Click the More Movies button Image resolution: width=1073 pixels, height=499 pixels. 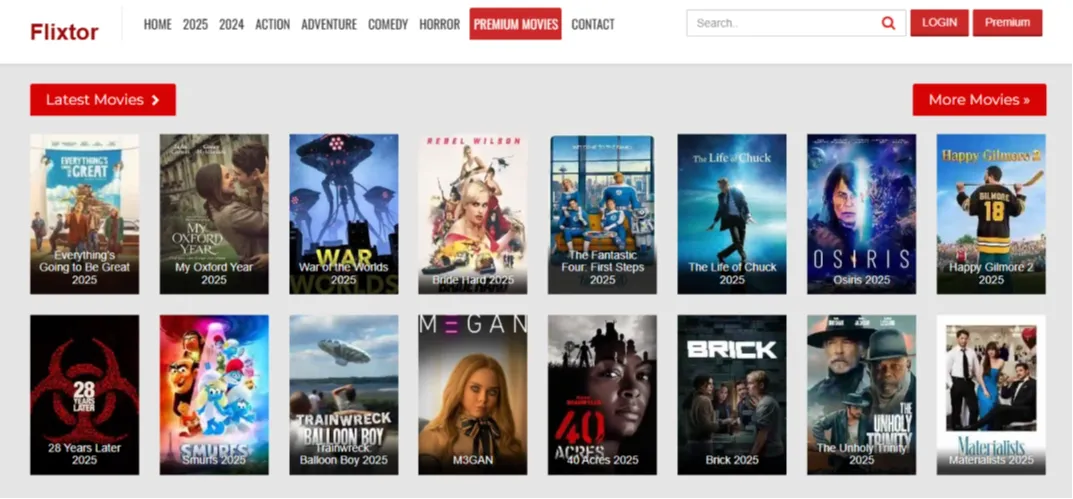coord(979,100)
